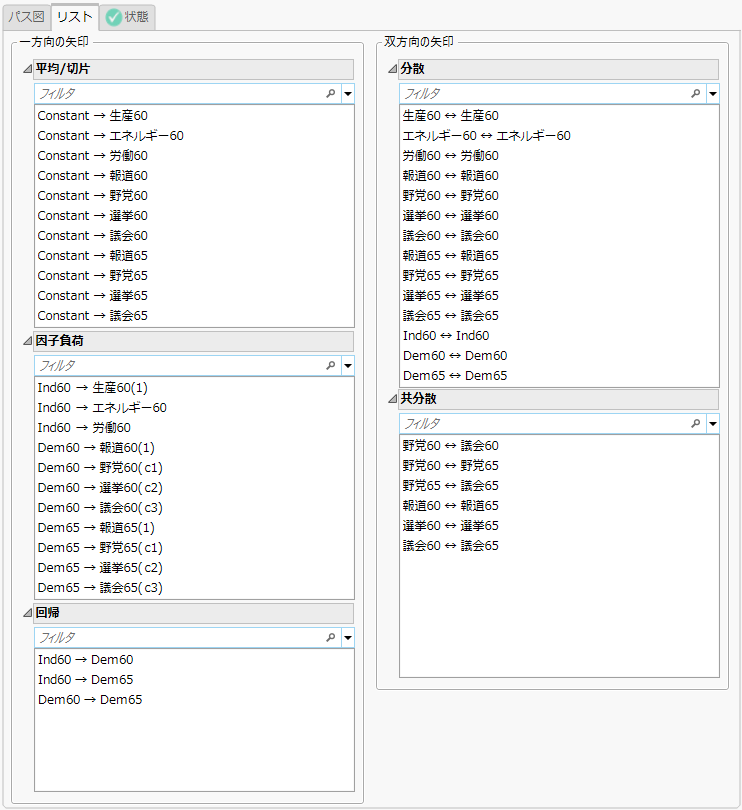The width and height of the screenshot is (742, 810).
Task: Select row Dem65 → 野党65(c1)
Action: tap(194, 548)
